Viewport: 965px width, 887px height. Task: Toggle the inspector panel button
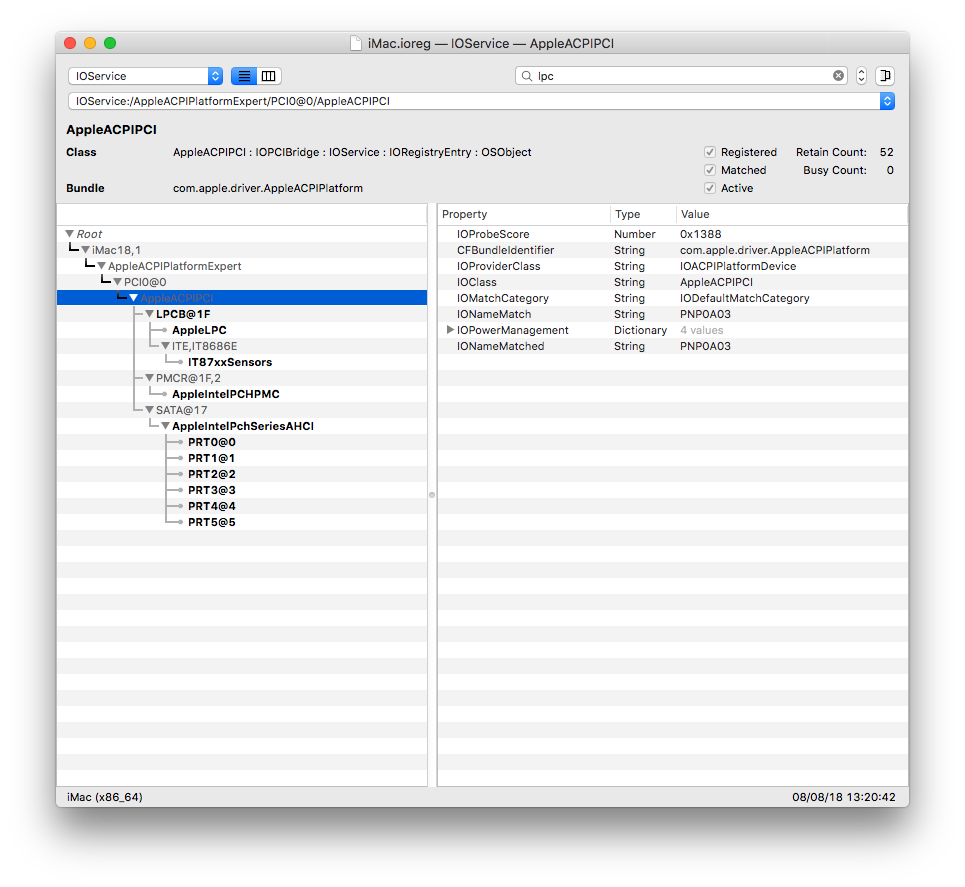tap(885, 76)
